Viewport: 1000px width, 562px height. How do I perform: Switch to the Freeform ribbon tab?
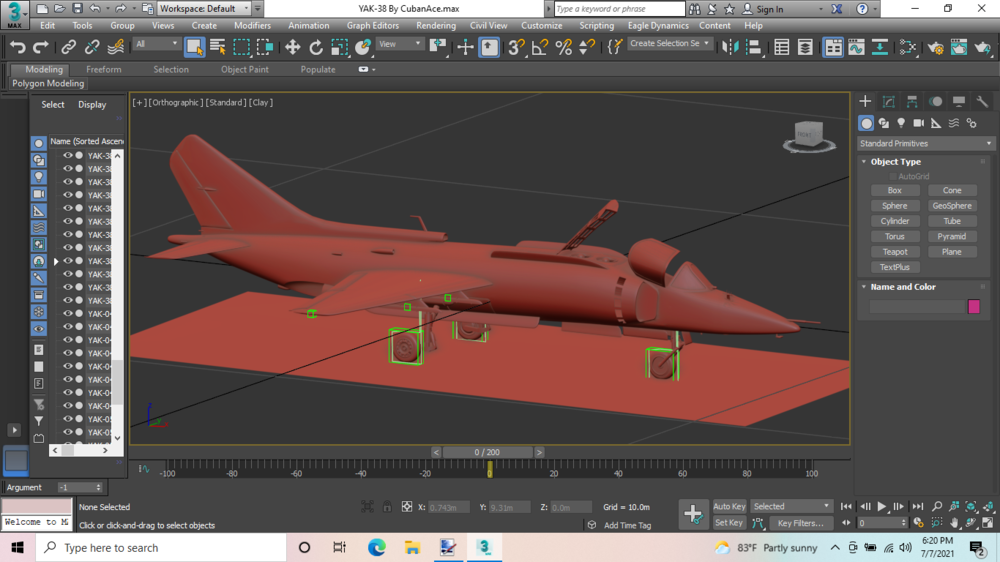coord(104,70)
